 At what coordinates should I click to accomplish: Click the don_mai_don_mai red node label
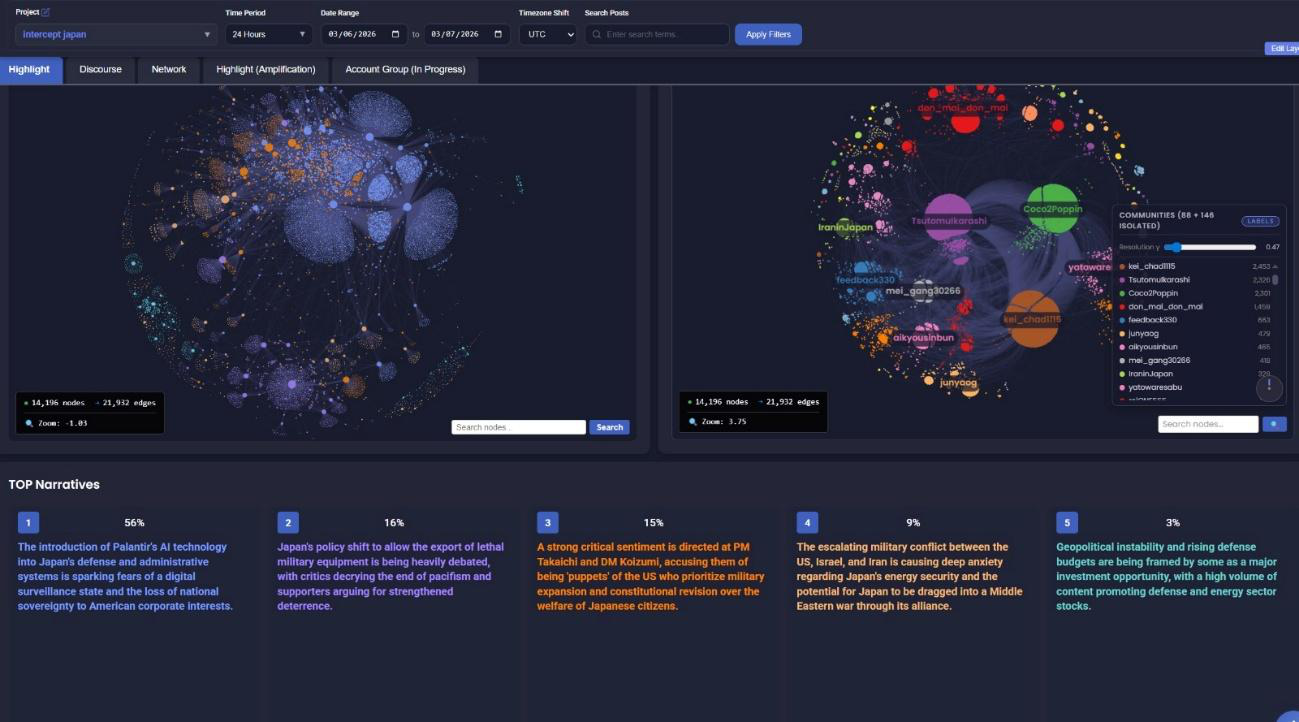(x=962, y=107)
